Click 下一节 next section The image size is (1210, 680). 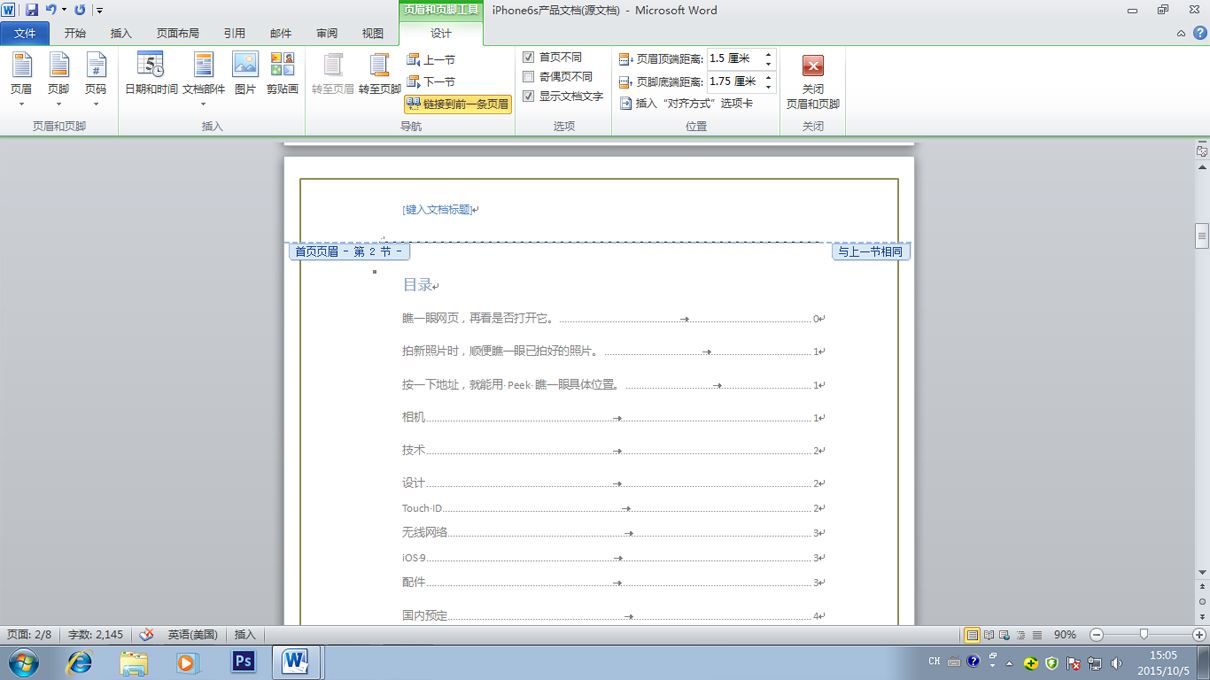click(431, 82)
